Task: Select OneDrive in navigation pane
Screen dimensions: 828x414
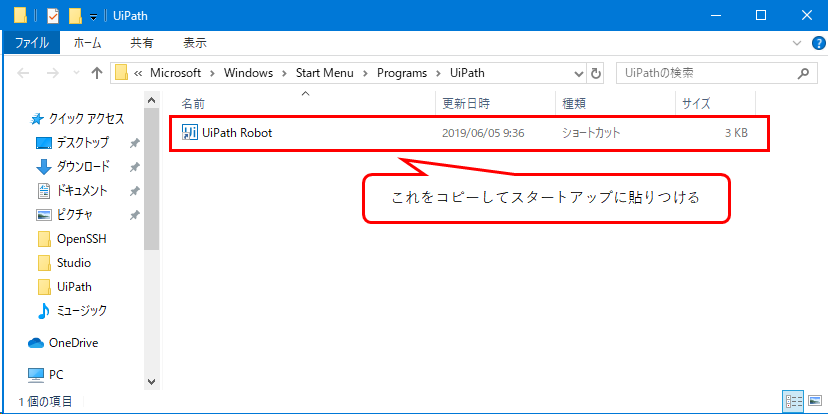Action: 73,343
